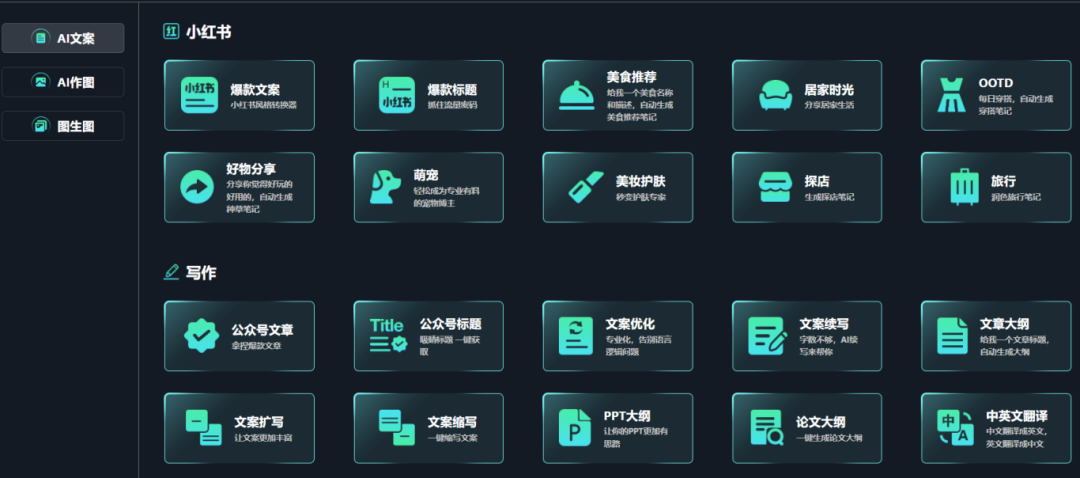Open the 爆款标题 tool title
The height and width of the screenshot is (478, 1080).
point(453,90)
